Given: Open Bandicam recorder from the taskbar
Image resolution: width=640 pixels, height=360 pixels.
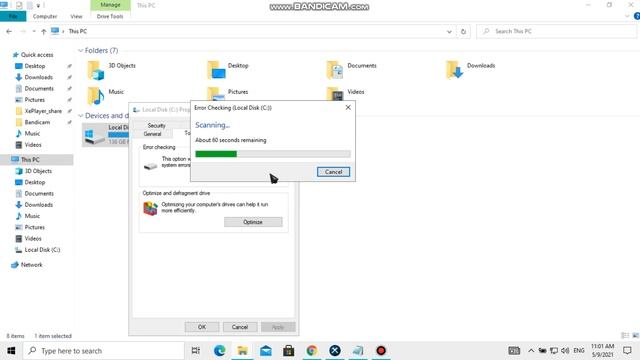Looking at the screenshot, I should 381,351.
